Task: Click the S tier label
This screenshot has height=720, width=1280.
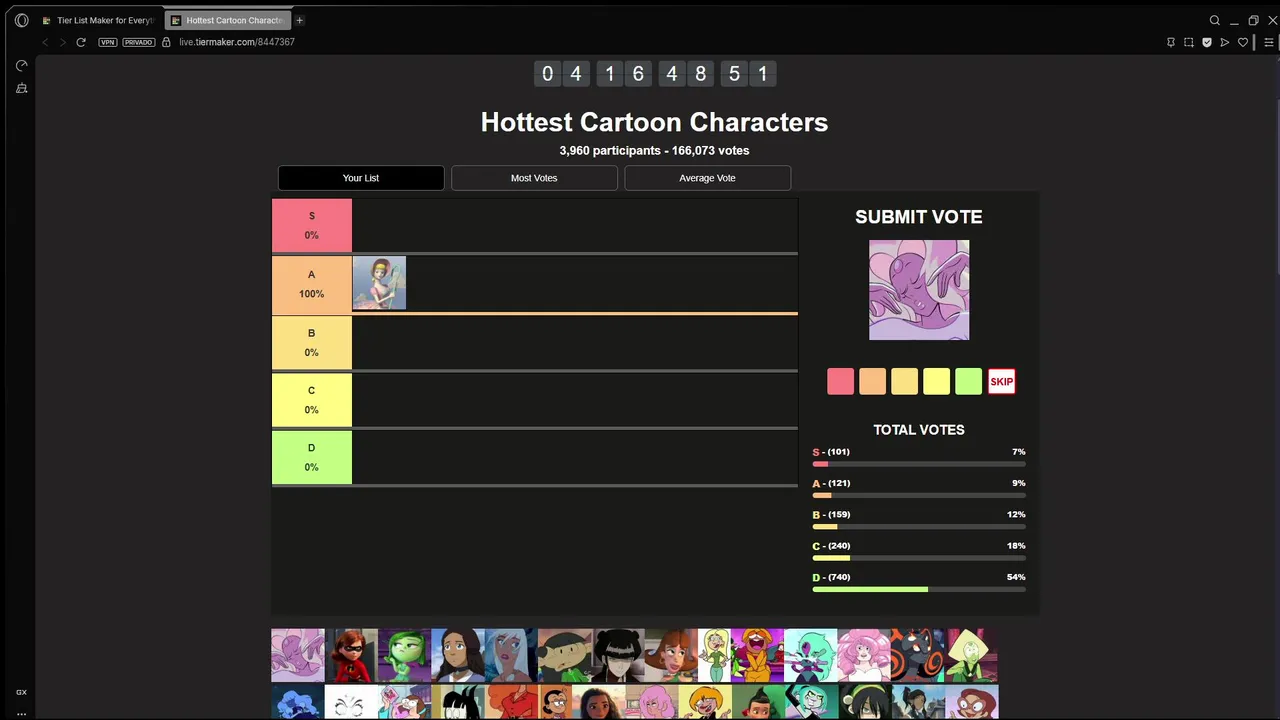Action: pyautogui.click(x=312, y=225)
